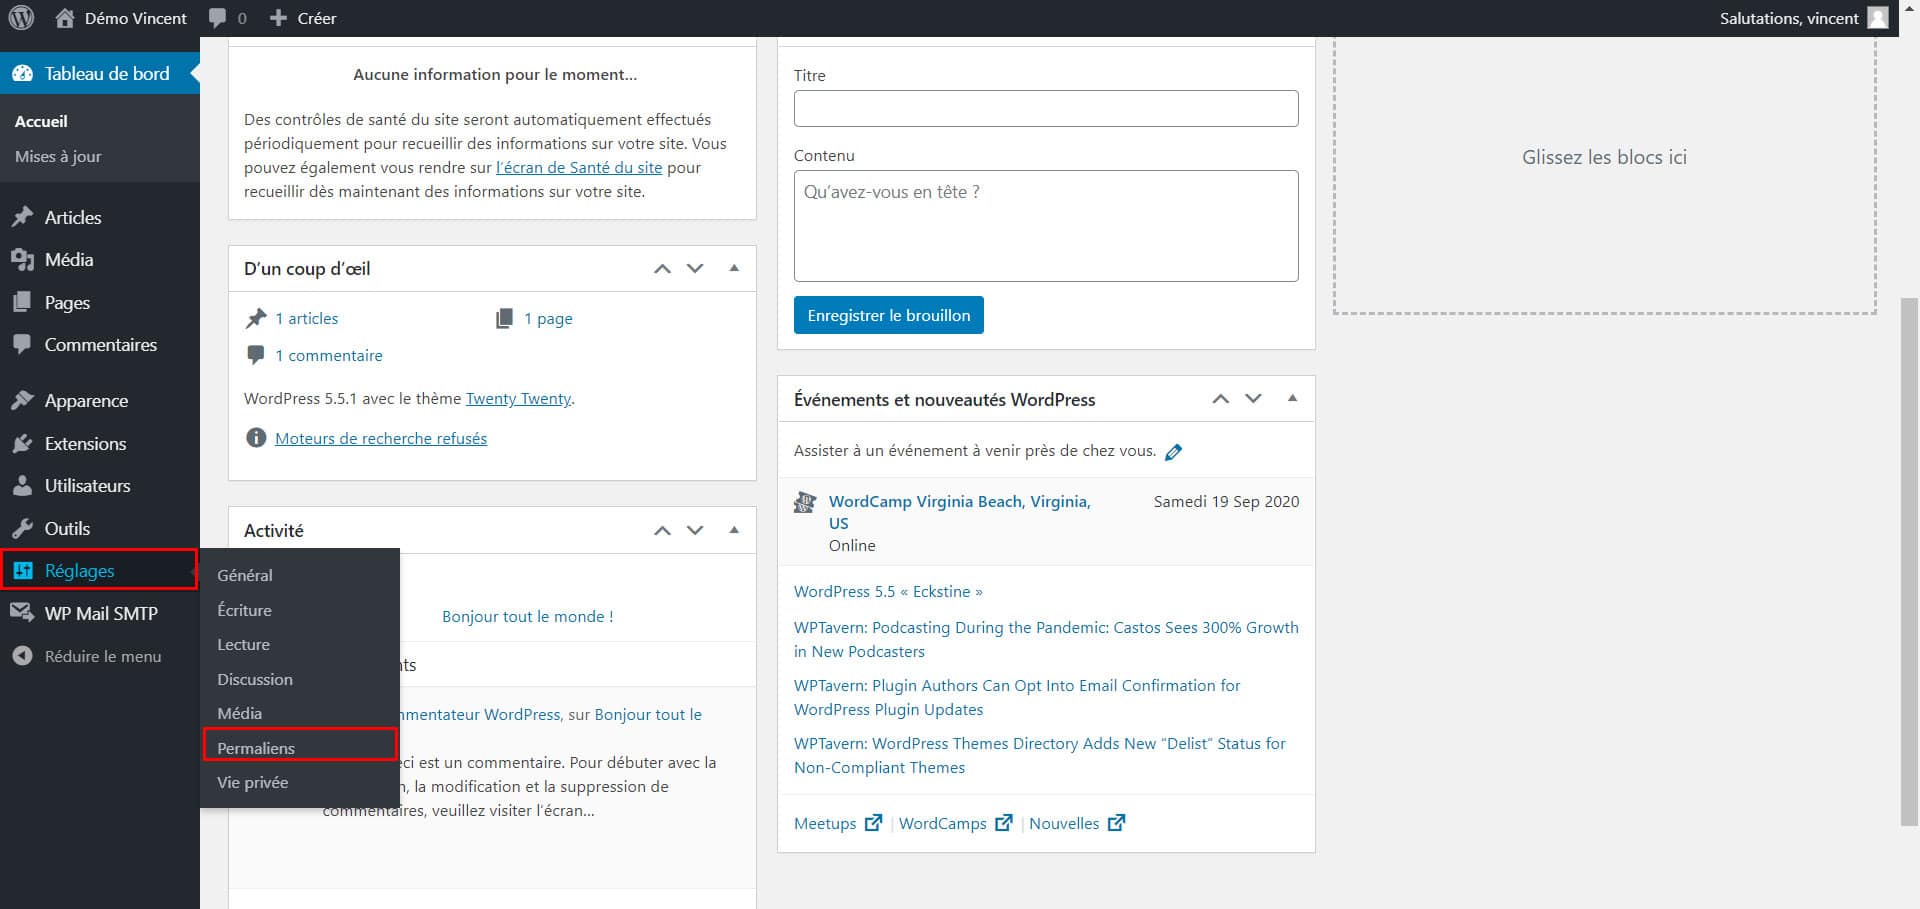Open the WordCamps link
Screen dimensions: 1920x909
(x=942, y=823)
